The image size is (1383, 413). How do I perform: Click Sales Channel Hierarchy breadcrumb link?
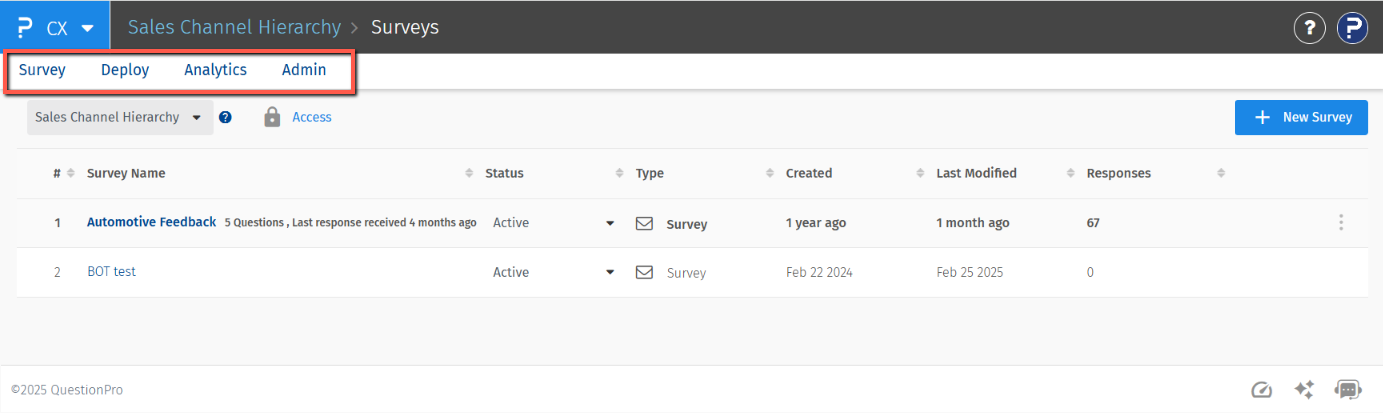point(234,27)
